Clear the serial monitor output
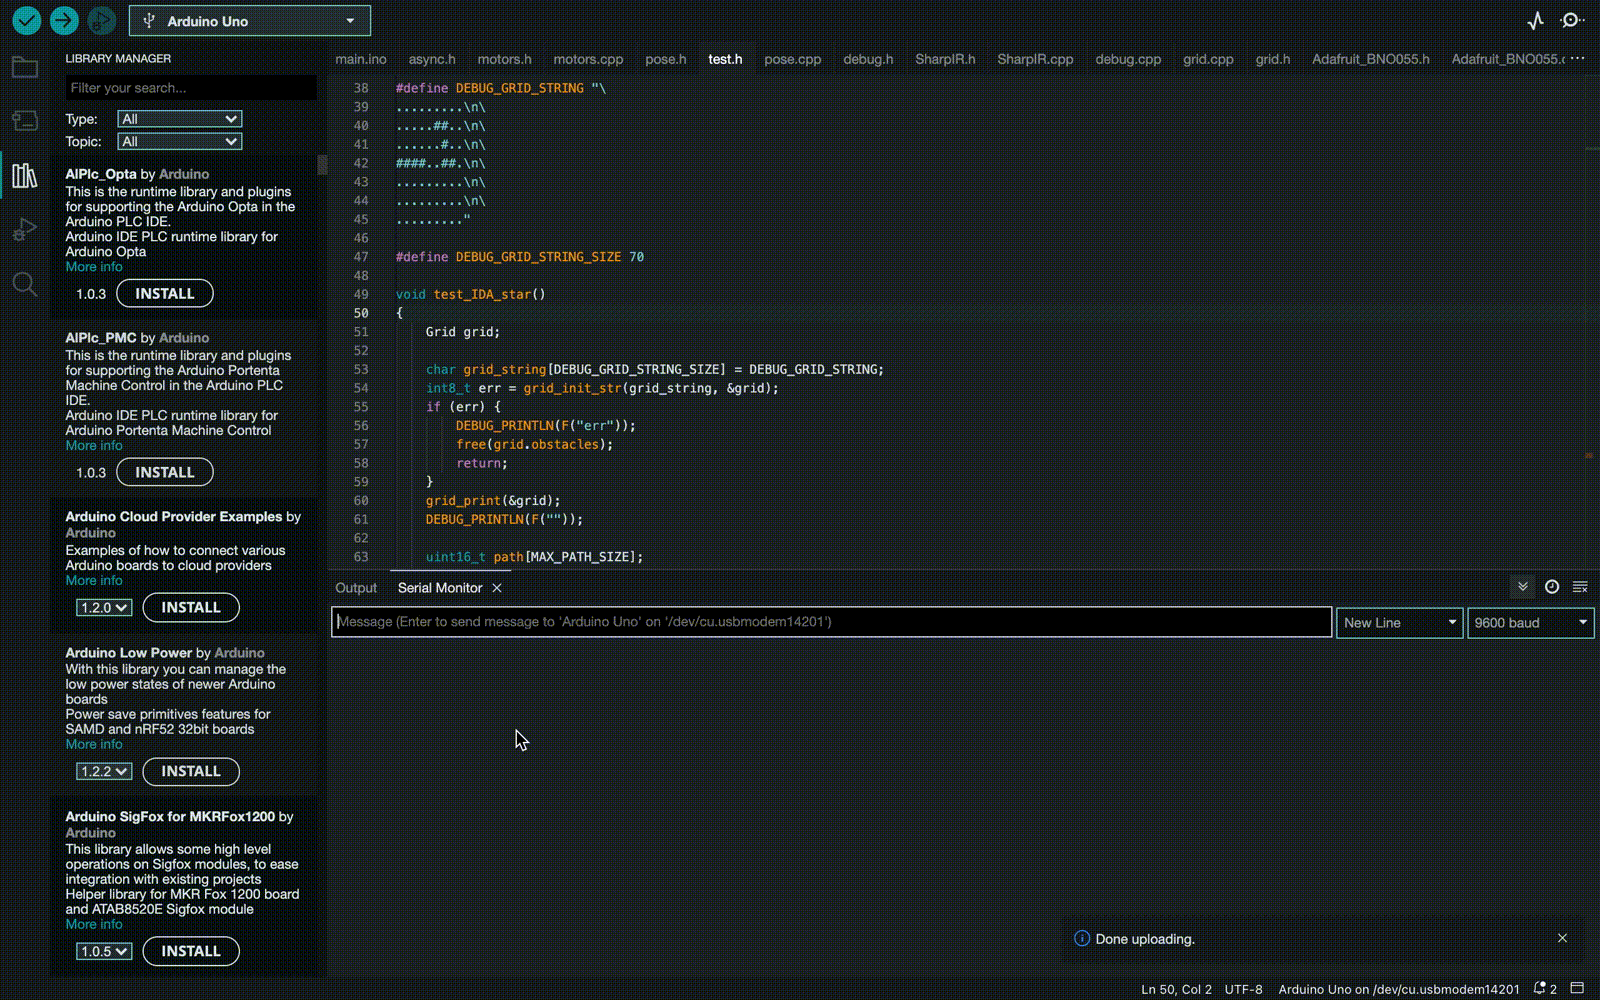 tap(1580, 587)
